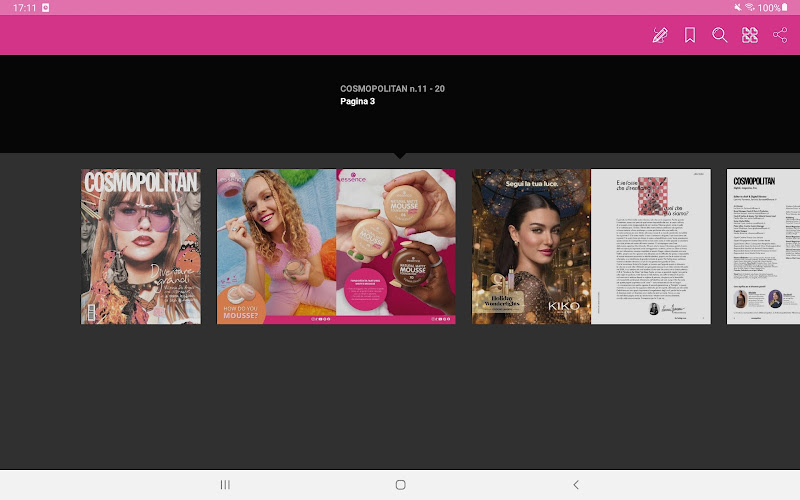Click the 'COSMOPOLITAN n.11 - 20' title
Image resolution: width=800 pixels, height=500 pixels.
392,89
